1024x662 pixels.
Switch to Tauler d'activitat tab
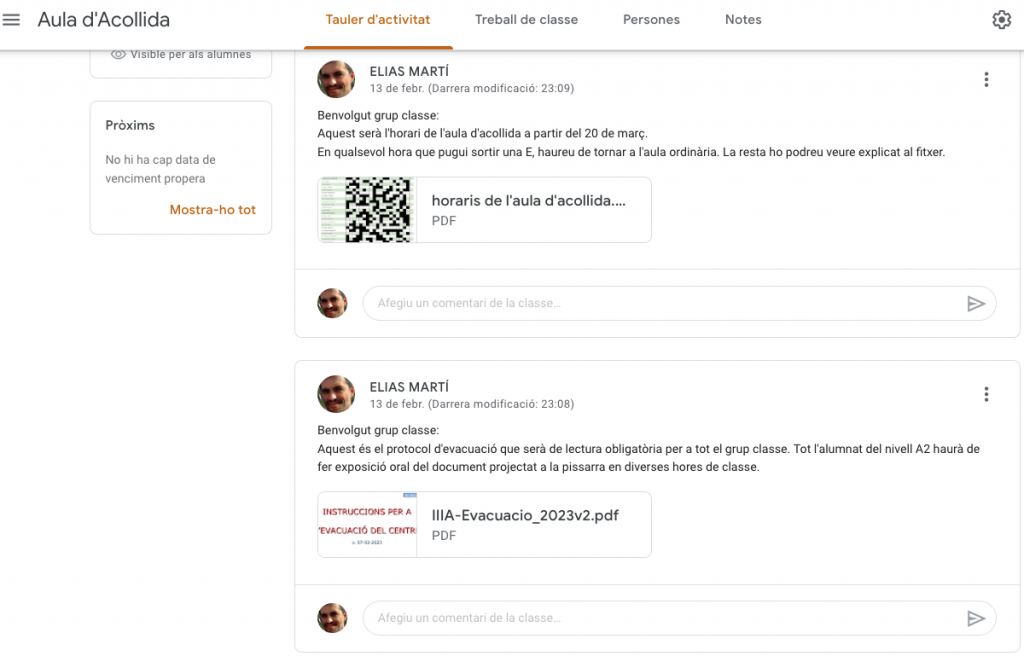[x=378, y=20]
